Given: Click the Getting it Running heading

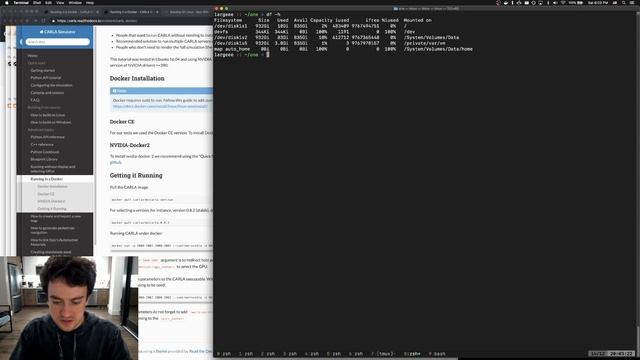Looking at the screenshot, I should 136,176.
